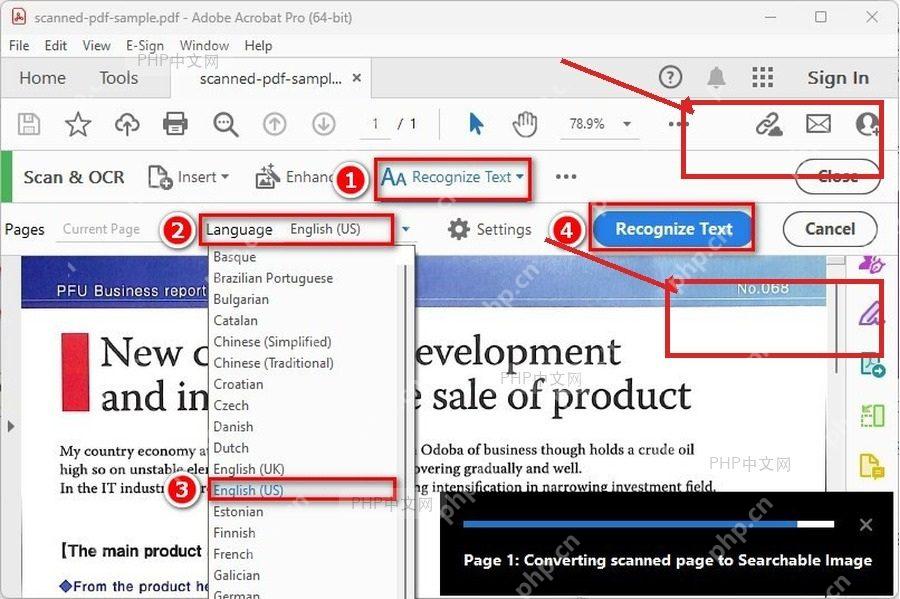The image size is (900, 599).
Task: Open the File menu
Action: [x=19, y=45]
